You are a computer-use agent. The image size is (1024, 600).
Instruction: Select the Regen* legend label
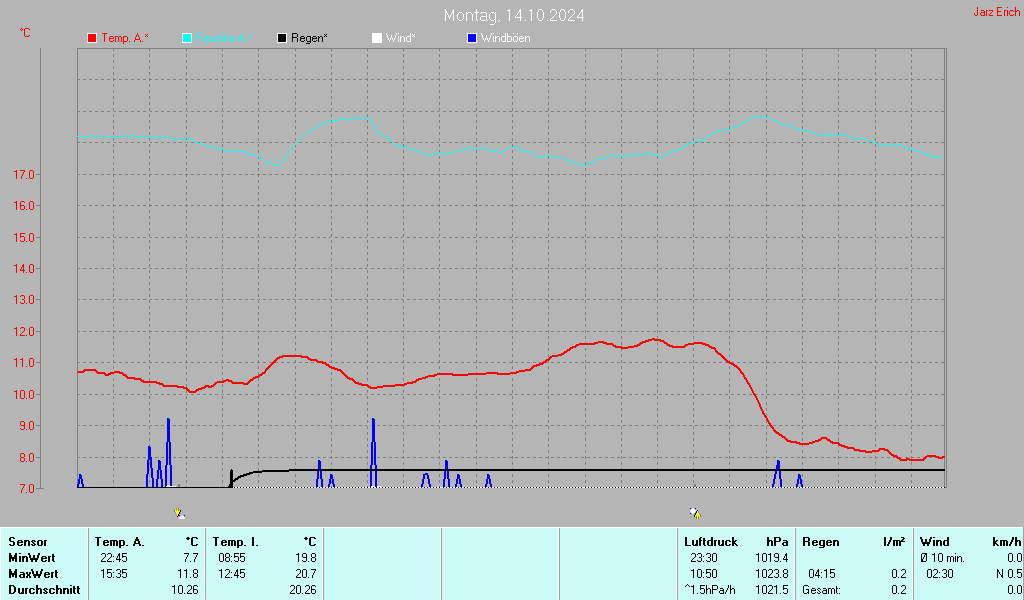coord(310,38)
